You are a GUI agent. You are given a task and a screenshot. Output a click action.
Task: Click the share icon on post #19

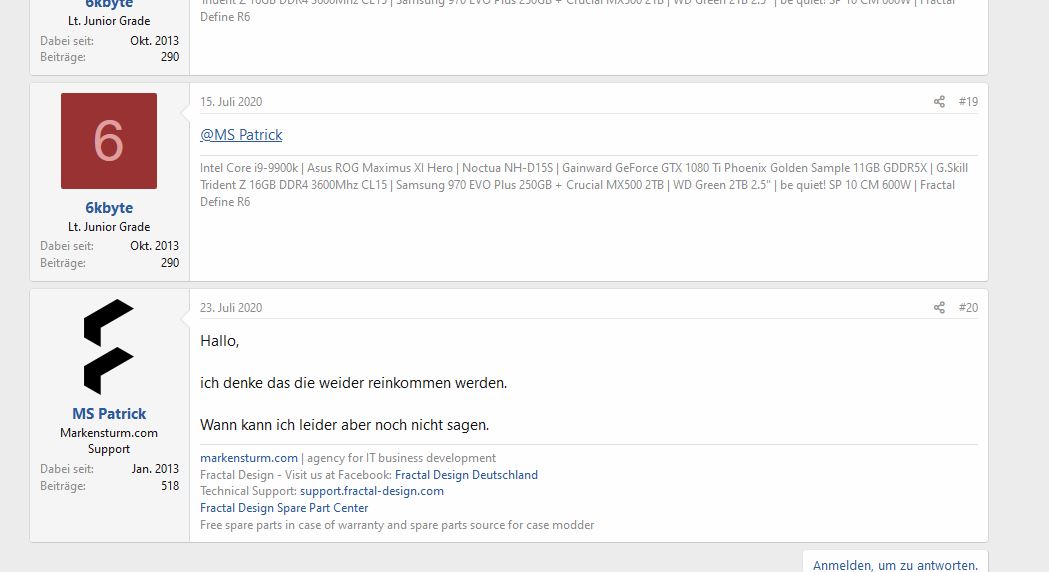coord(939,102)
